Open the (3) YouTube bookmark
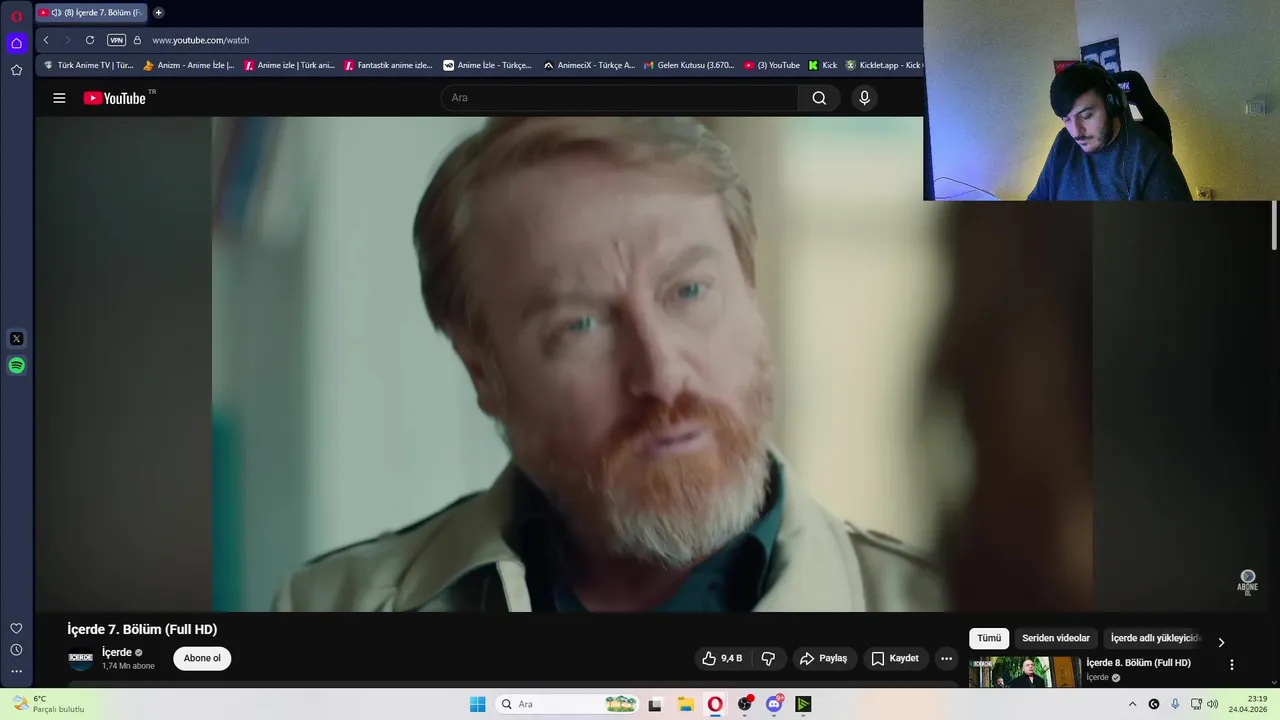1280x720 pixels. (771, 65)
